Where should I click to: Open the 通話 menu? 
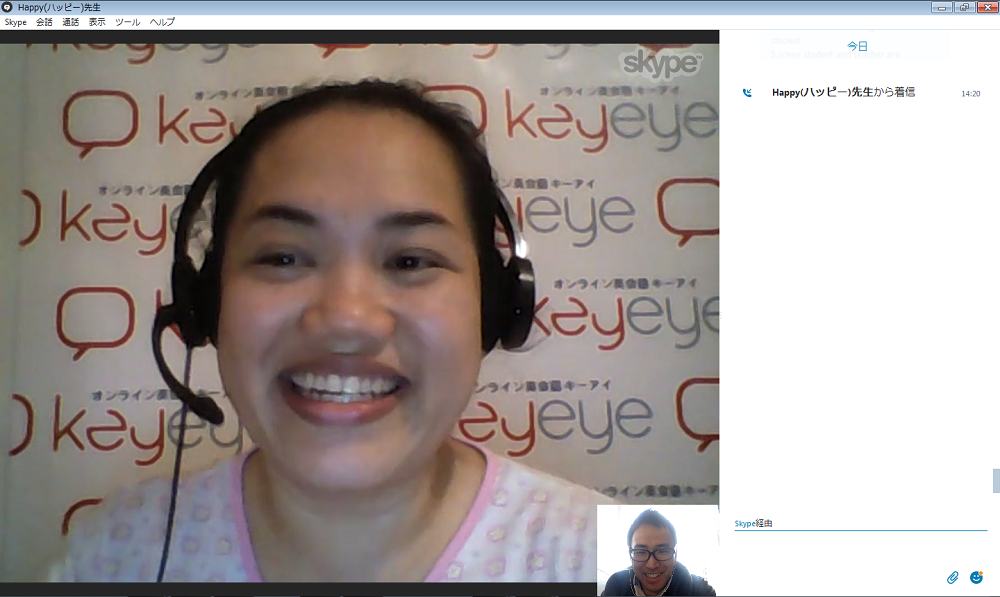click(70, 22)
